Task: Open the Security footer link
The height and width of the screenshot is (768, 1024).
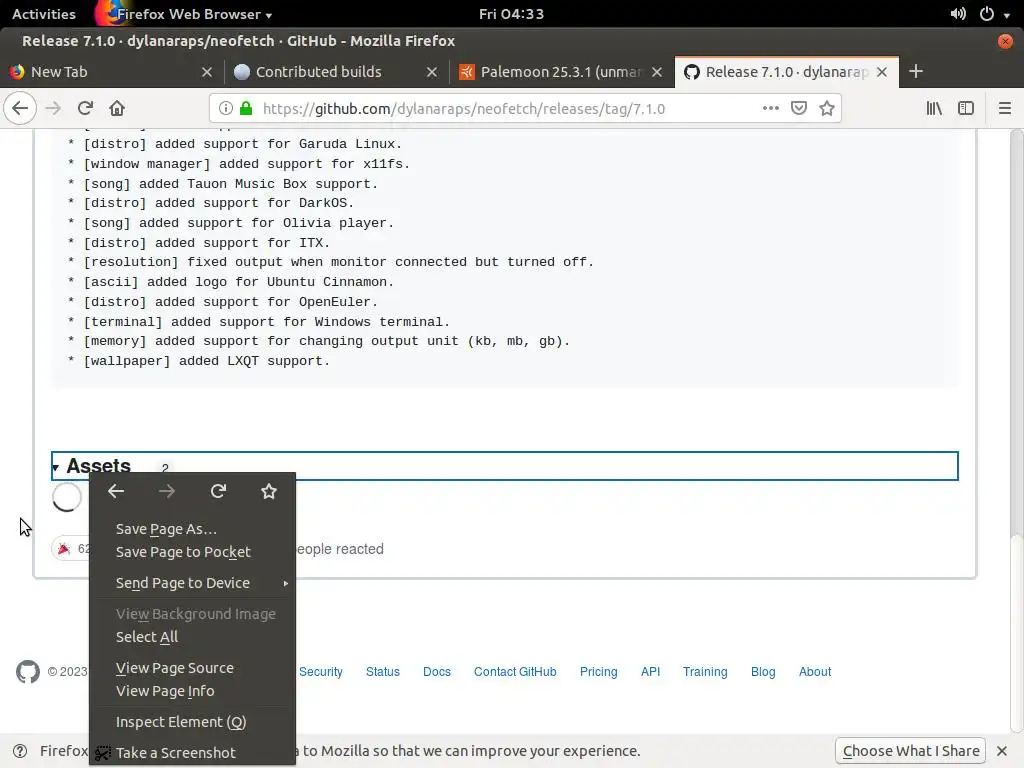Action: pos(321,672)
